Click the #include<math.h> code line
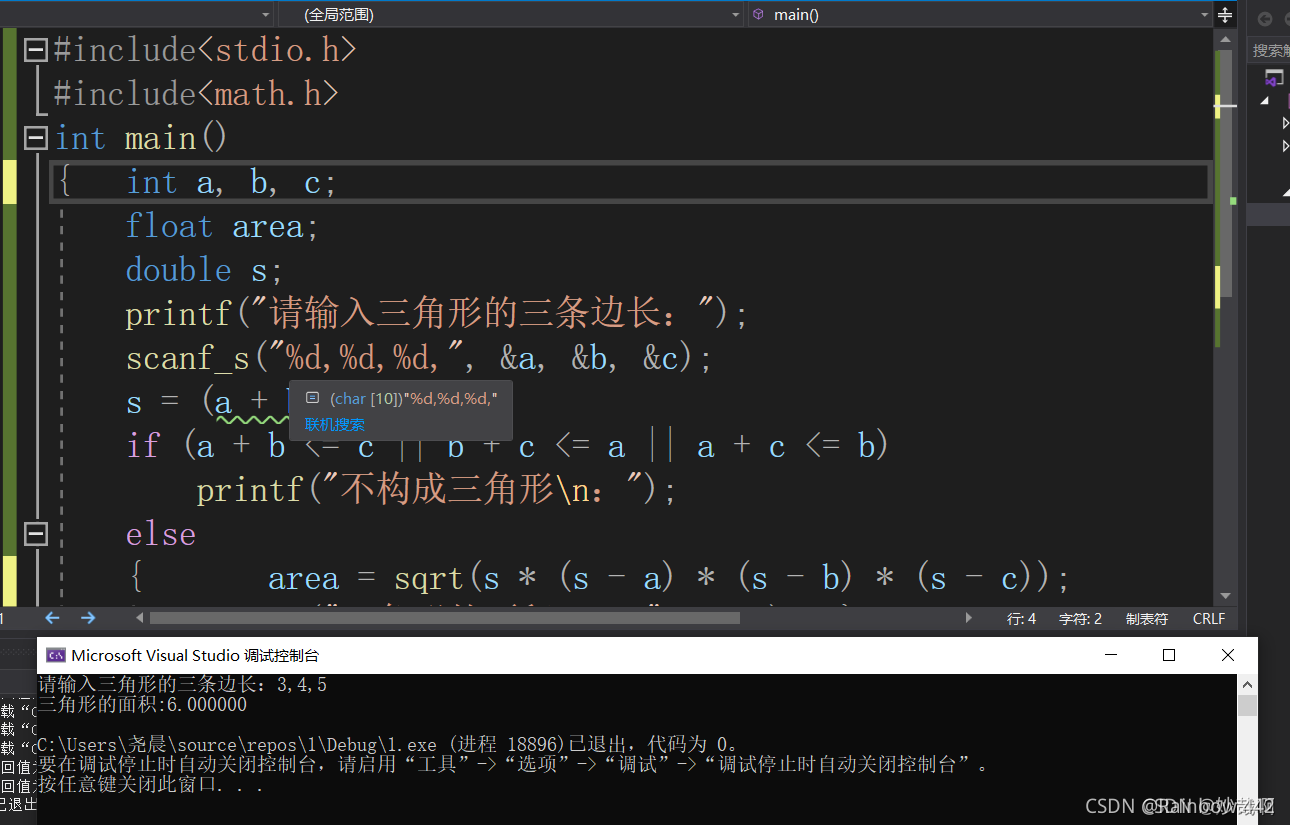Image resolution: width=1290 pixels, height=825 pixels. point(195,93)
